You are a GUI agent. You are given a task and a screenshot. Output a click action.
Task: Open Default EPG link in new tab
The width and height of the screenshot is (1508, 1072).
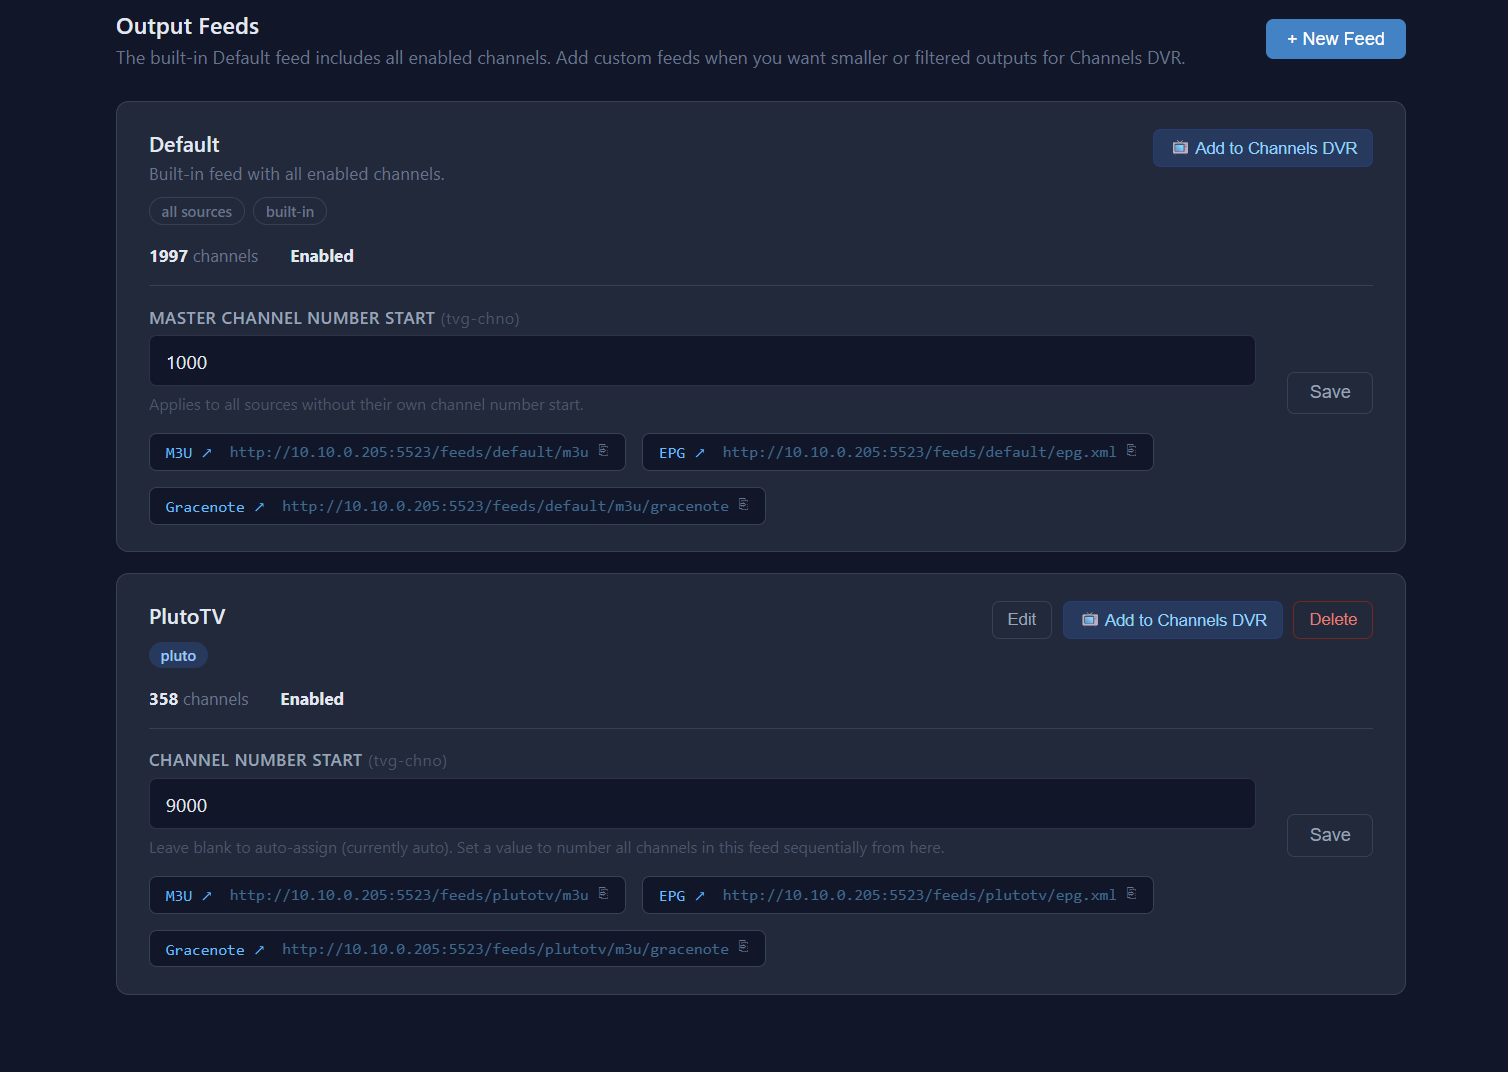681,453
